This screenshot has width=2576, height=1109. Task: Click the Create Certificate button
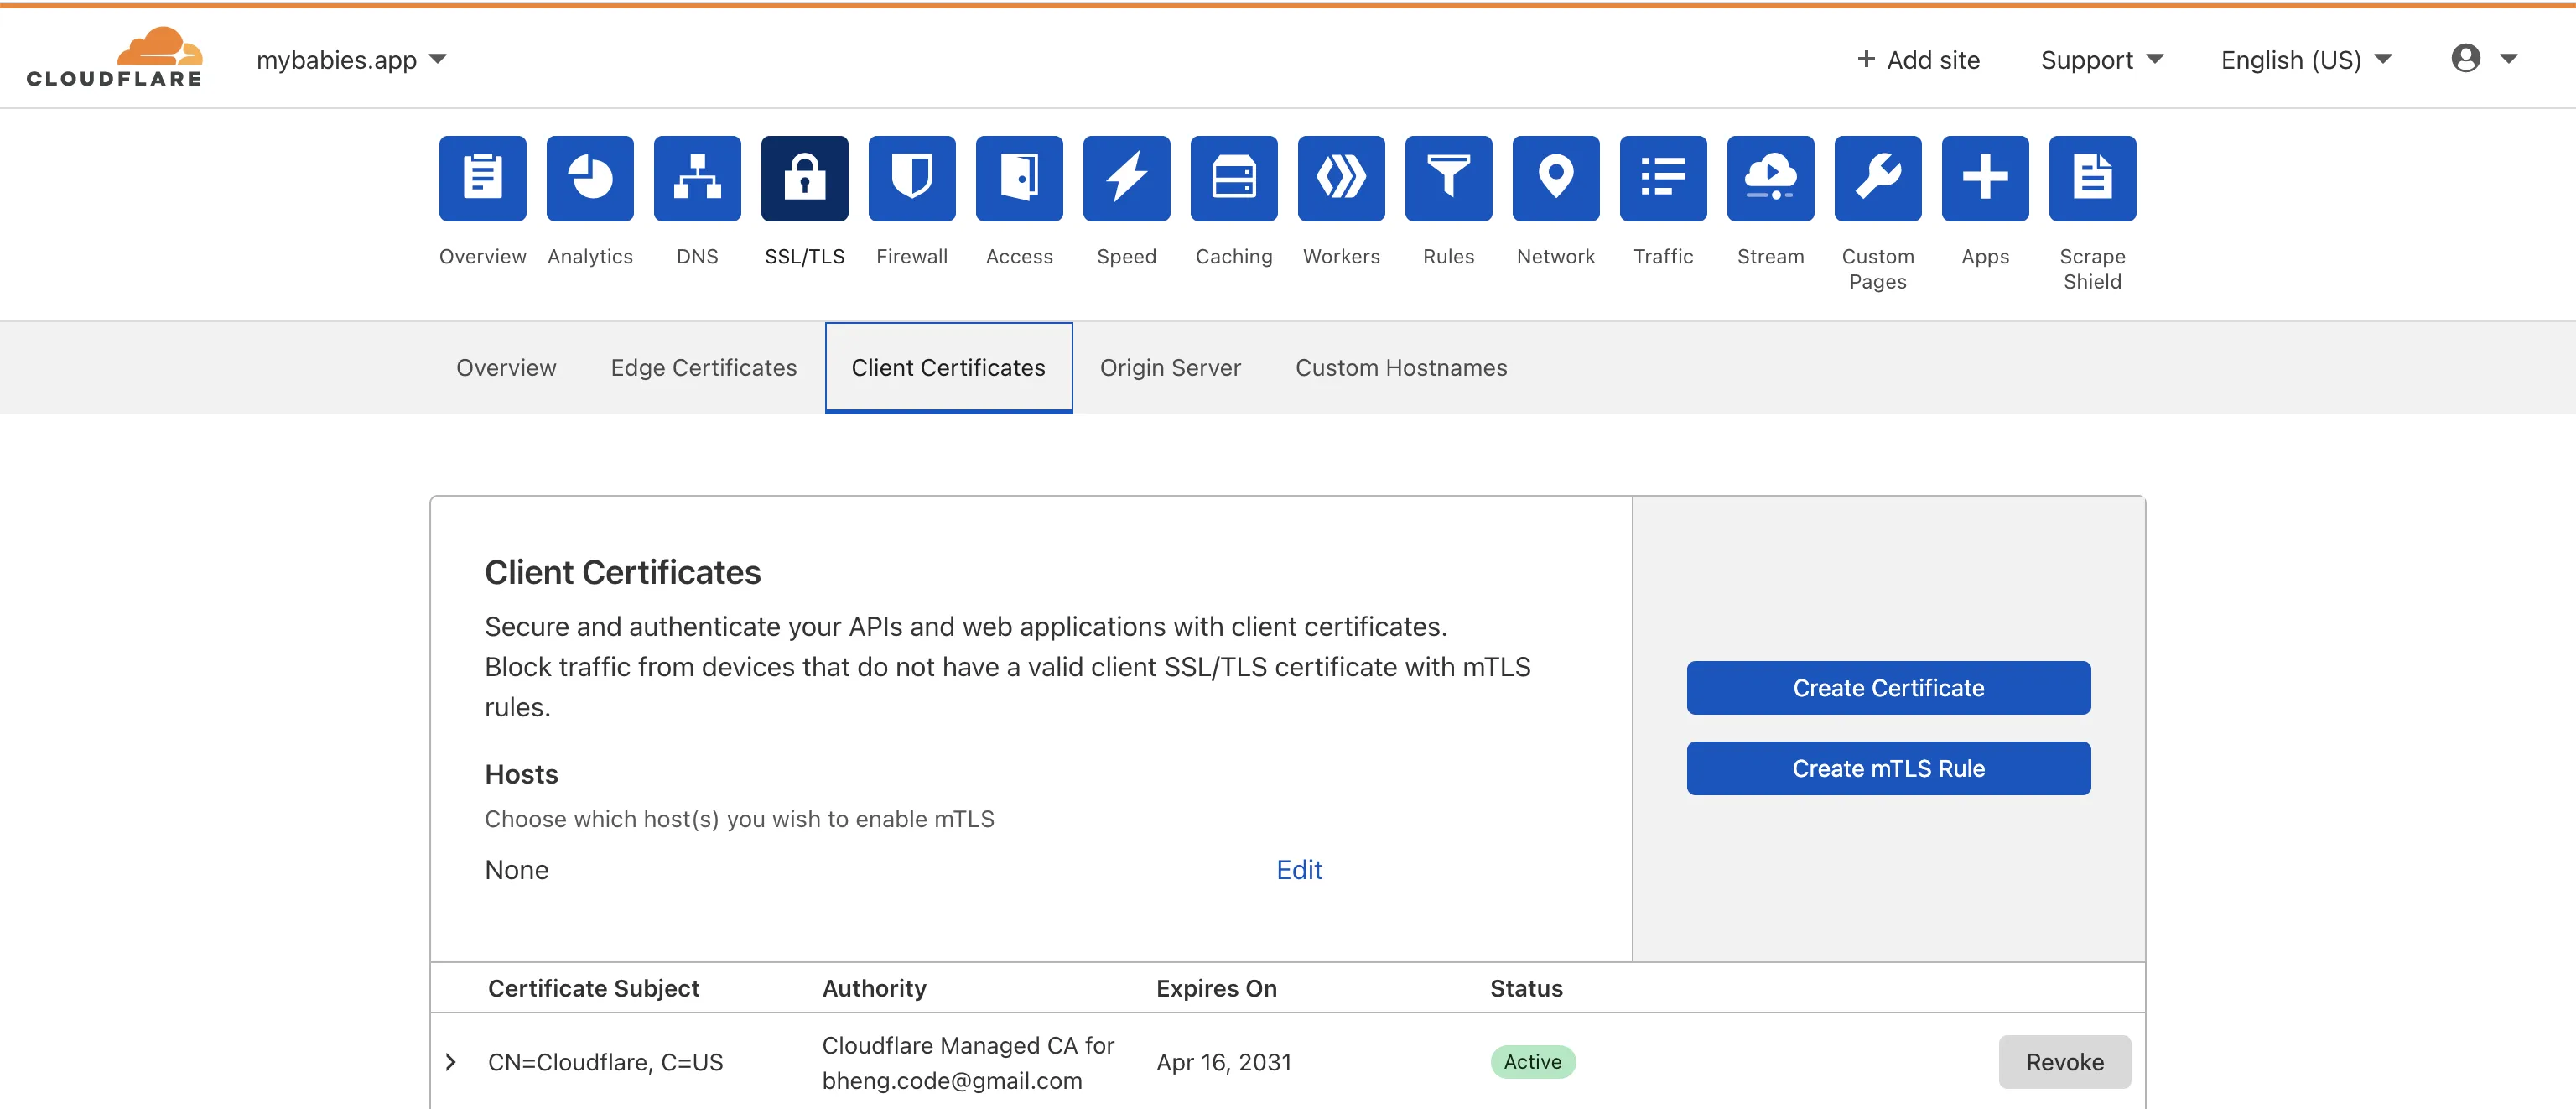[1887, 688]
